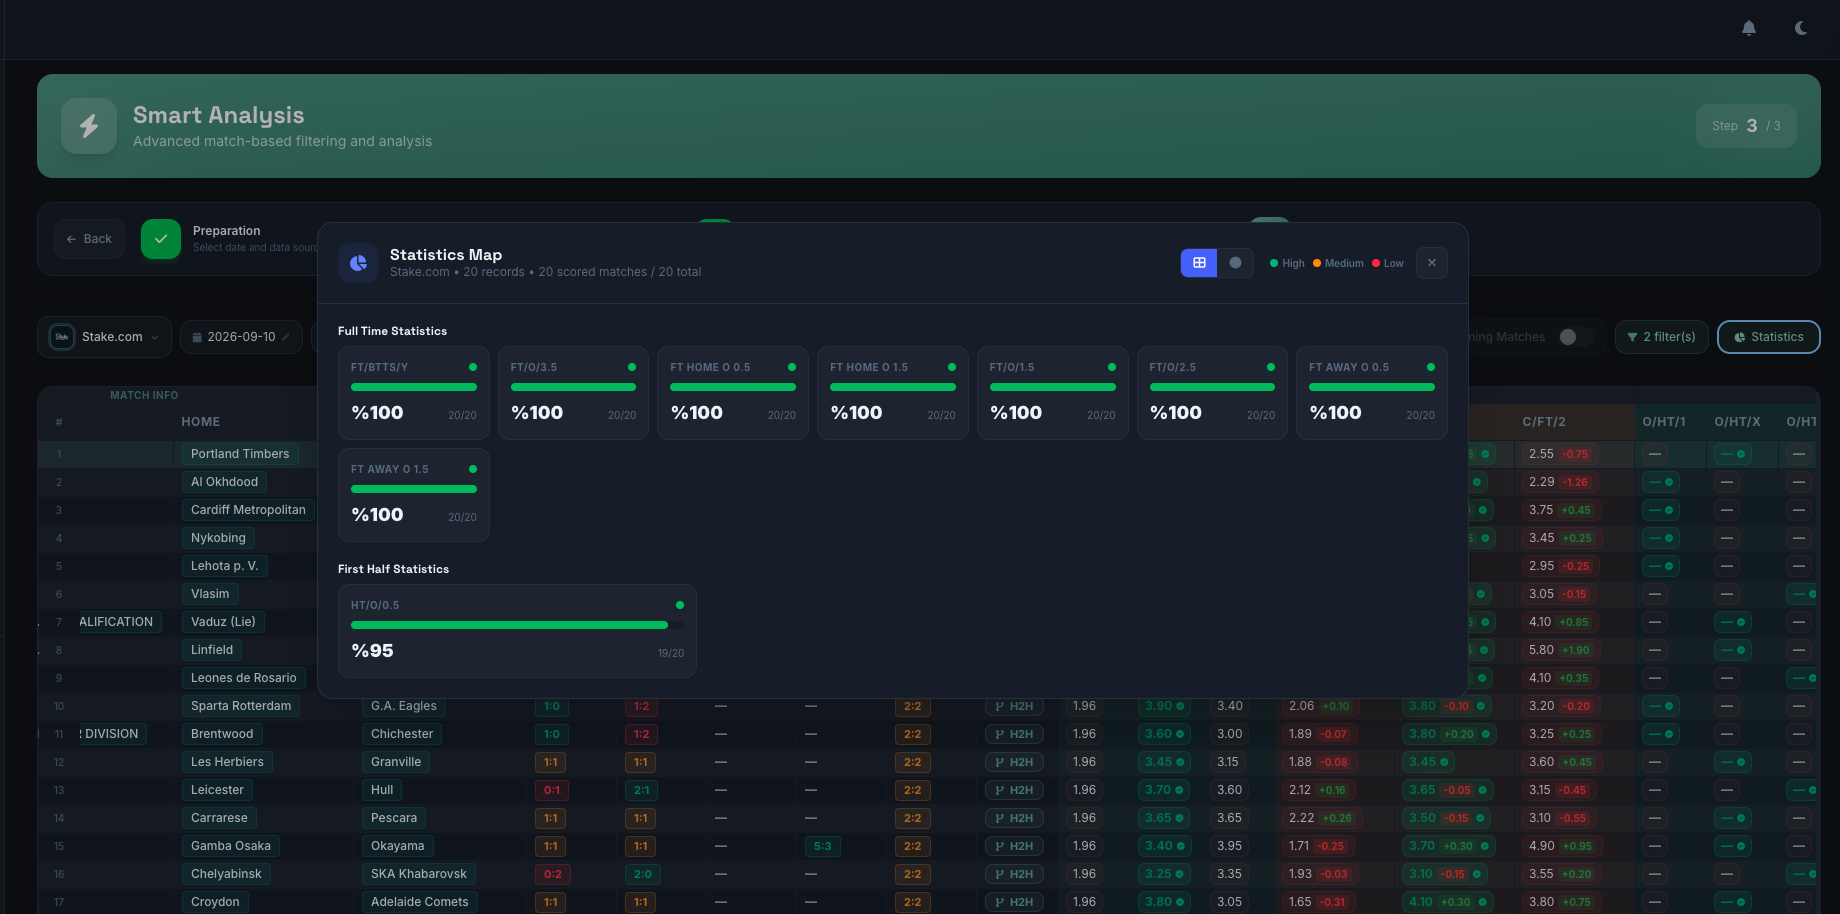This screenshot has width=1840, height=914.
Task: Click the HOME column header
Action: (201, 422)
